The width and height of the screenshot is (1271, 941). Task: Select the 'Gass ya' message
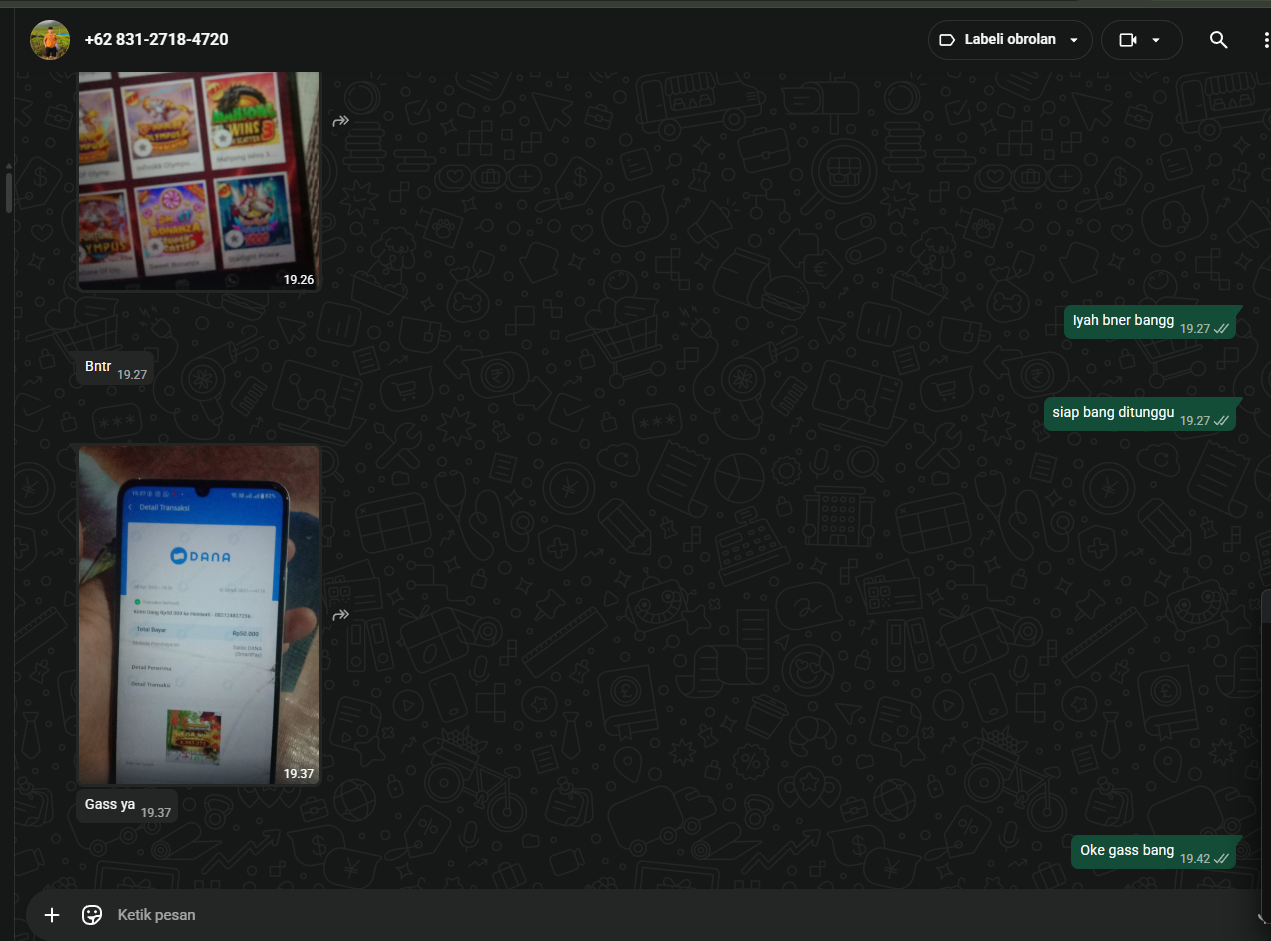tap(128, 806)
